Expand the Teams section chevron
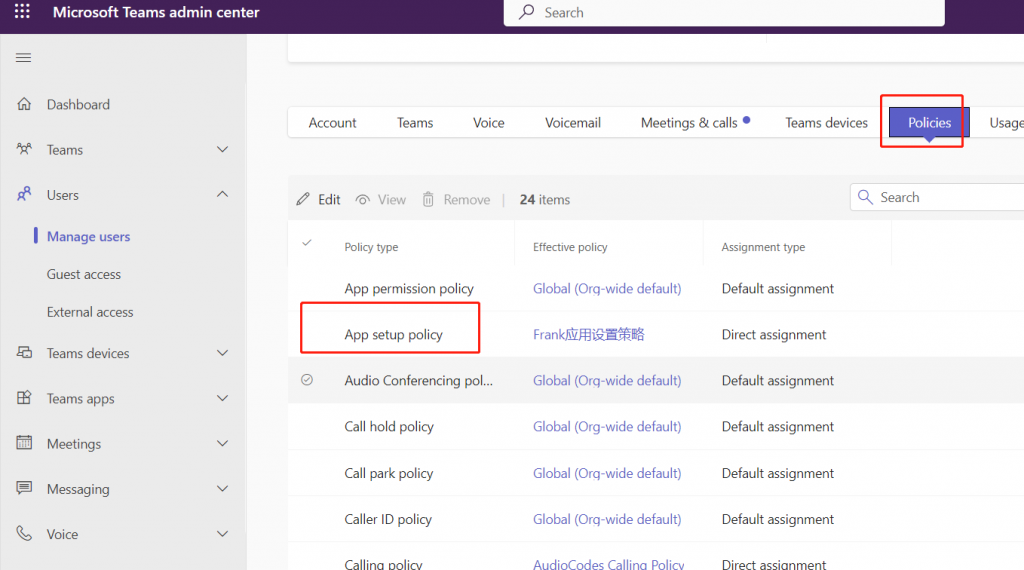The image size is (1024, 570). 223,150
